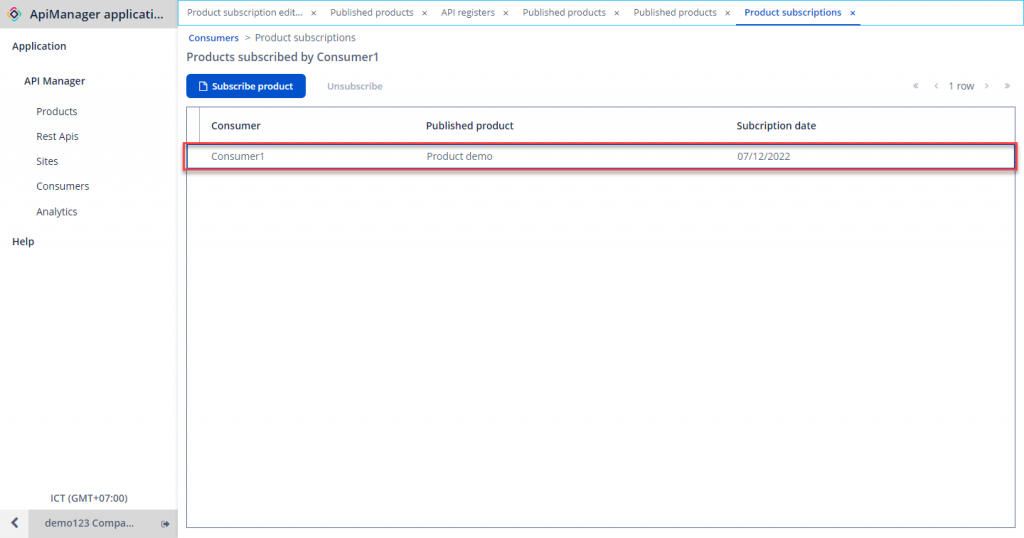Collapse the API Manager tree node

(54, 81)
